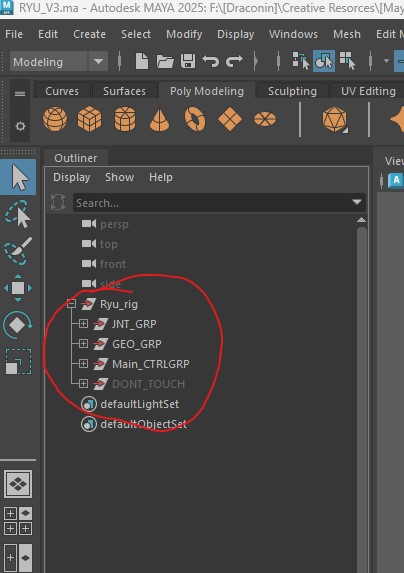
Task: Switch to four-view panel layout
Action: (x=18, y=521)
